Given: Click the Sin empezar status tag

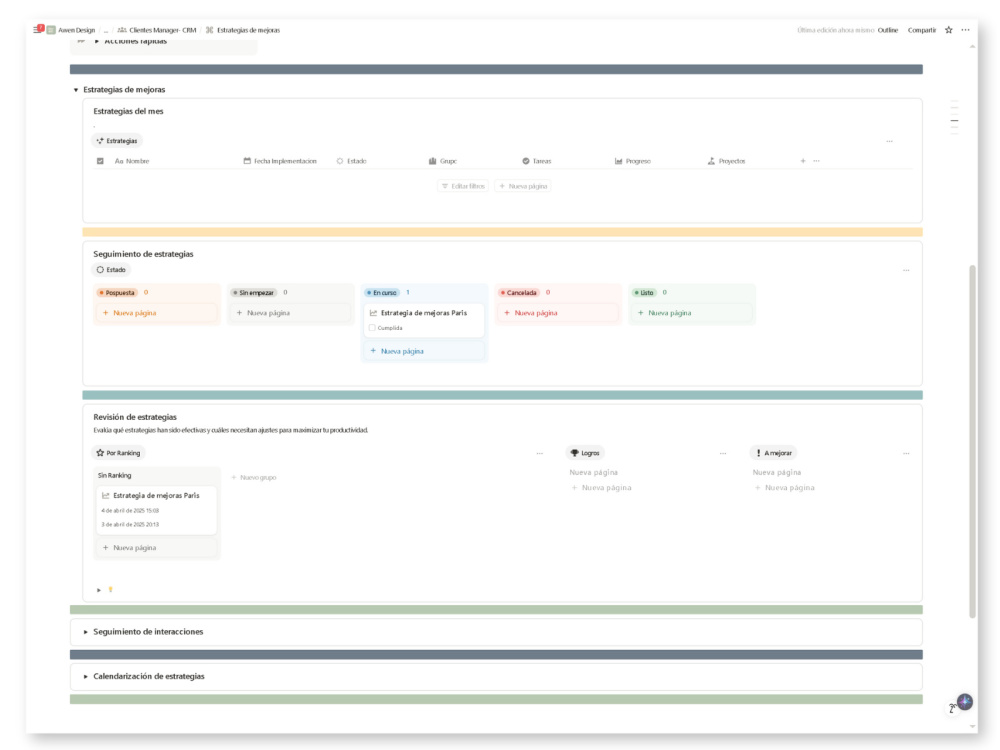Looking at the screenshot, I should [x=253, y=293].
